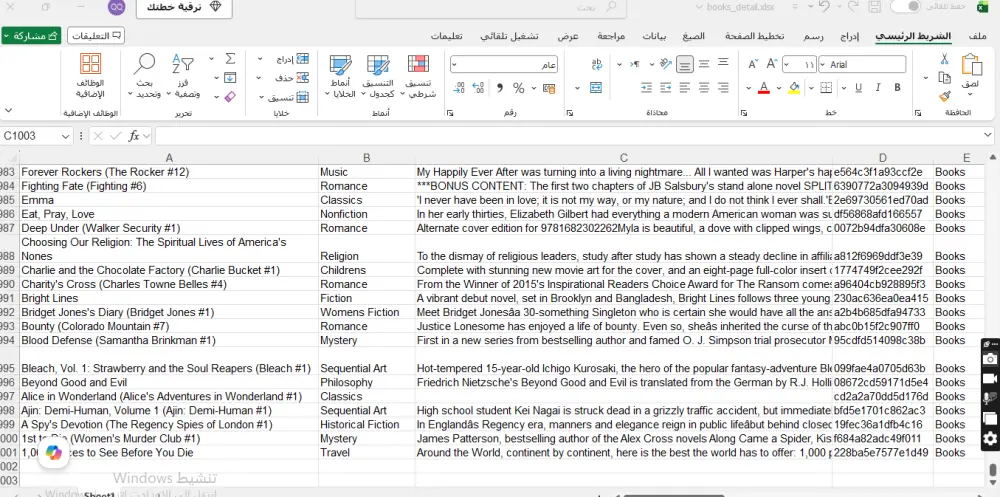Click the Clear eraser icon
The width and height of the screenshot is (1000, 497).
click(x=230, y=96)
